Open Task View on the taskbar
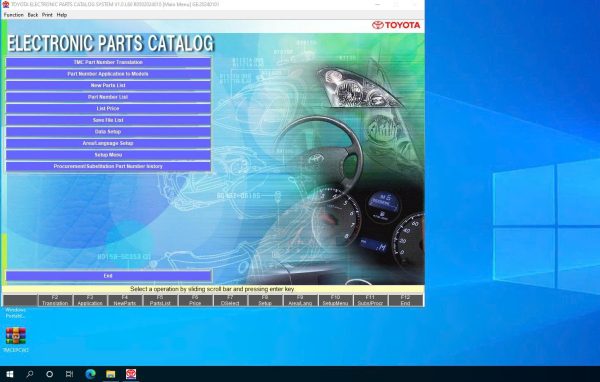 click(69, 374)
